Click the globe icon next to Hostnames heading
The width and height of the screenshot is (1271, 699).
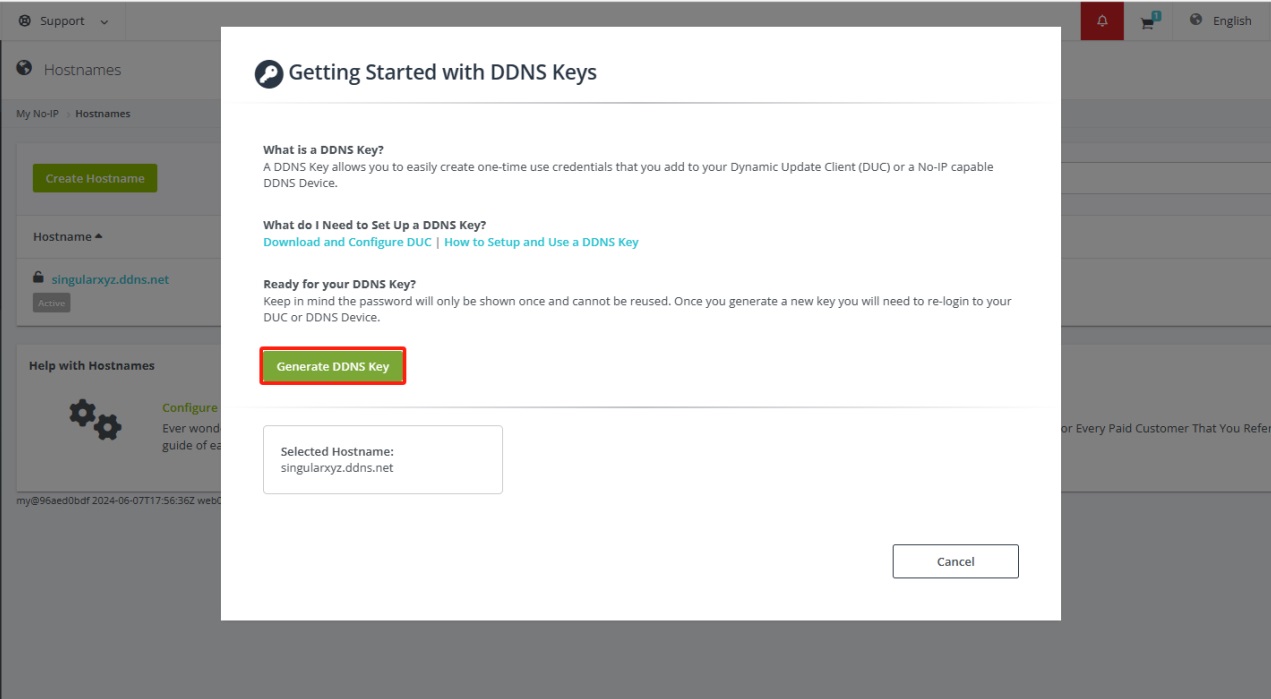tap(25, 69)
